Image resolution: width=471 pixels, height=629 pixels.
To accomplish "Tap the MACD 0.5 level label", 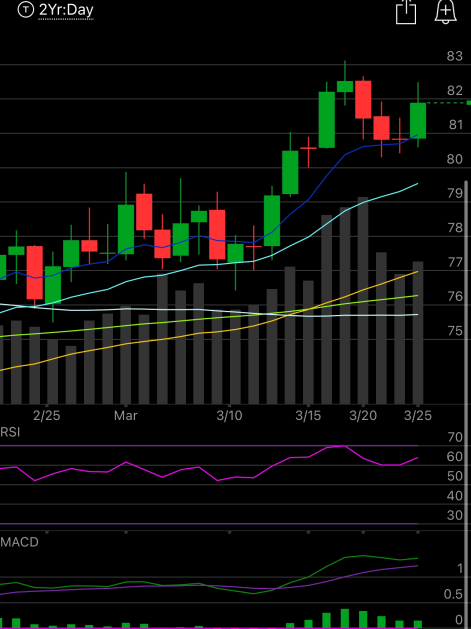I will [453, 595].
